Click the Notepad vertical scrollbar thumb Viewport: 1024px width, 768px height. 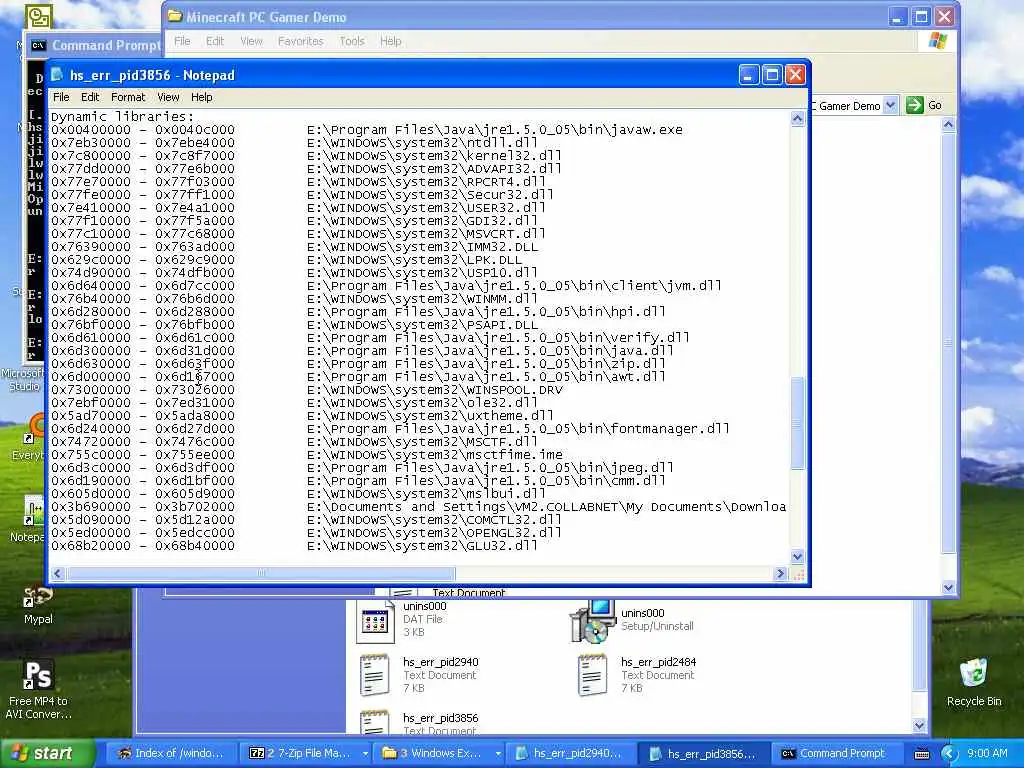coord(797,423)
